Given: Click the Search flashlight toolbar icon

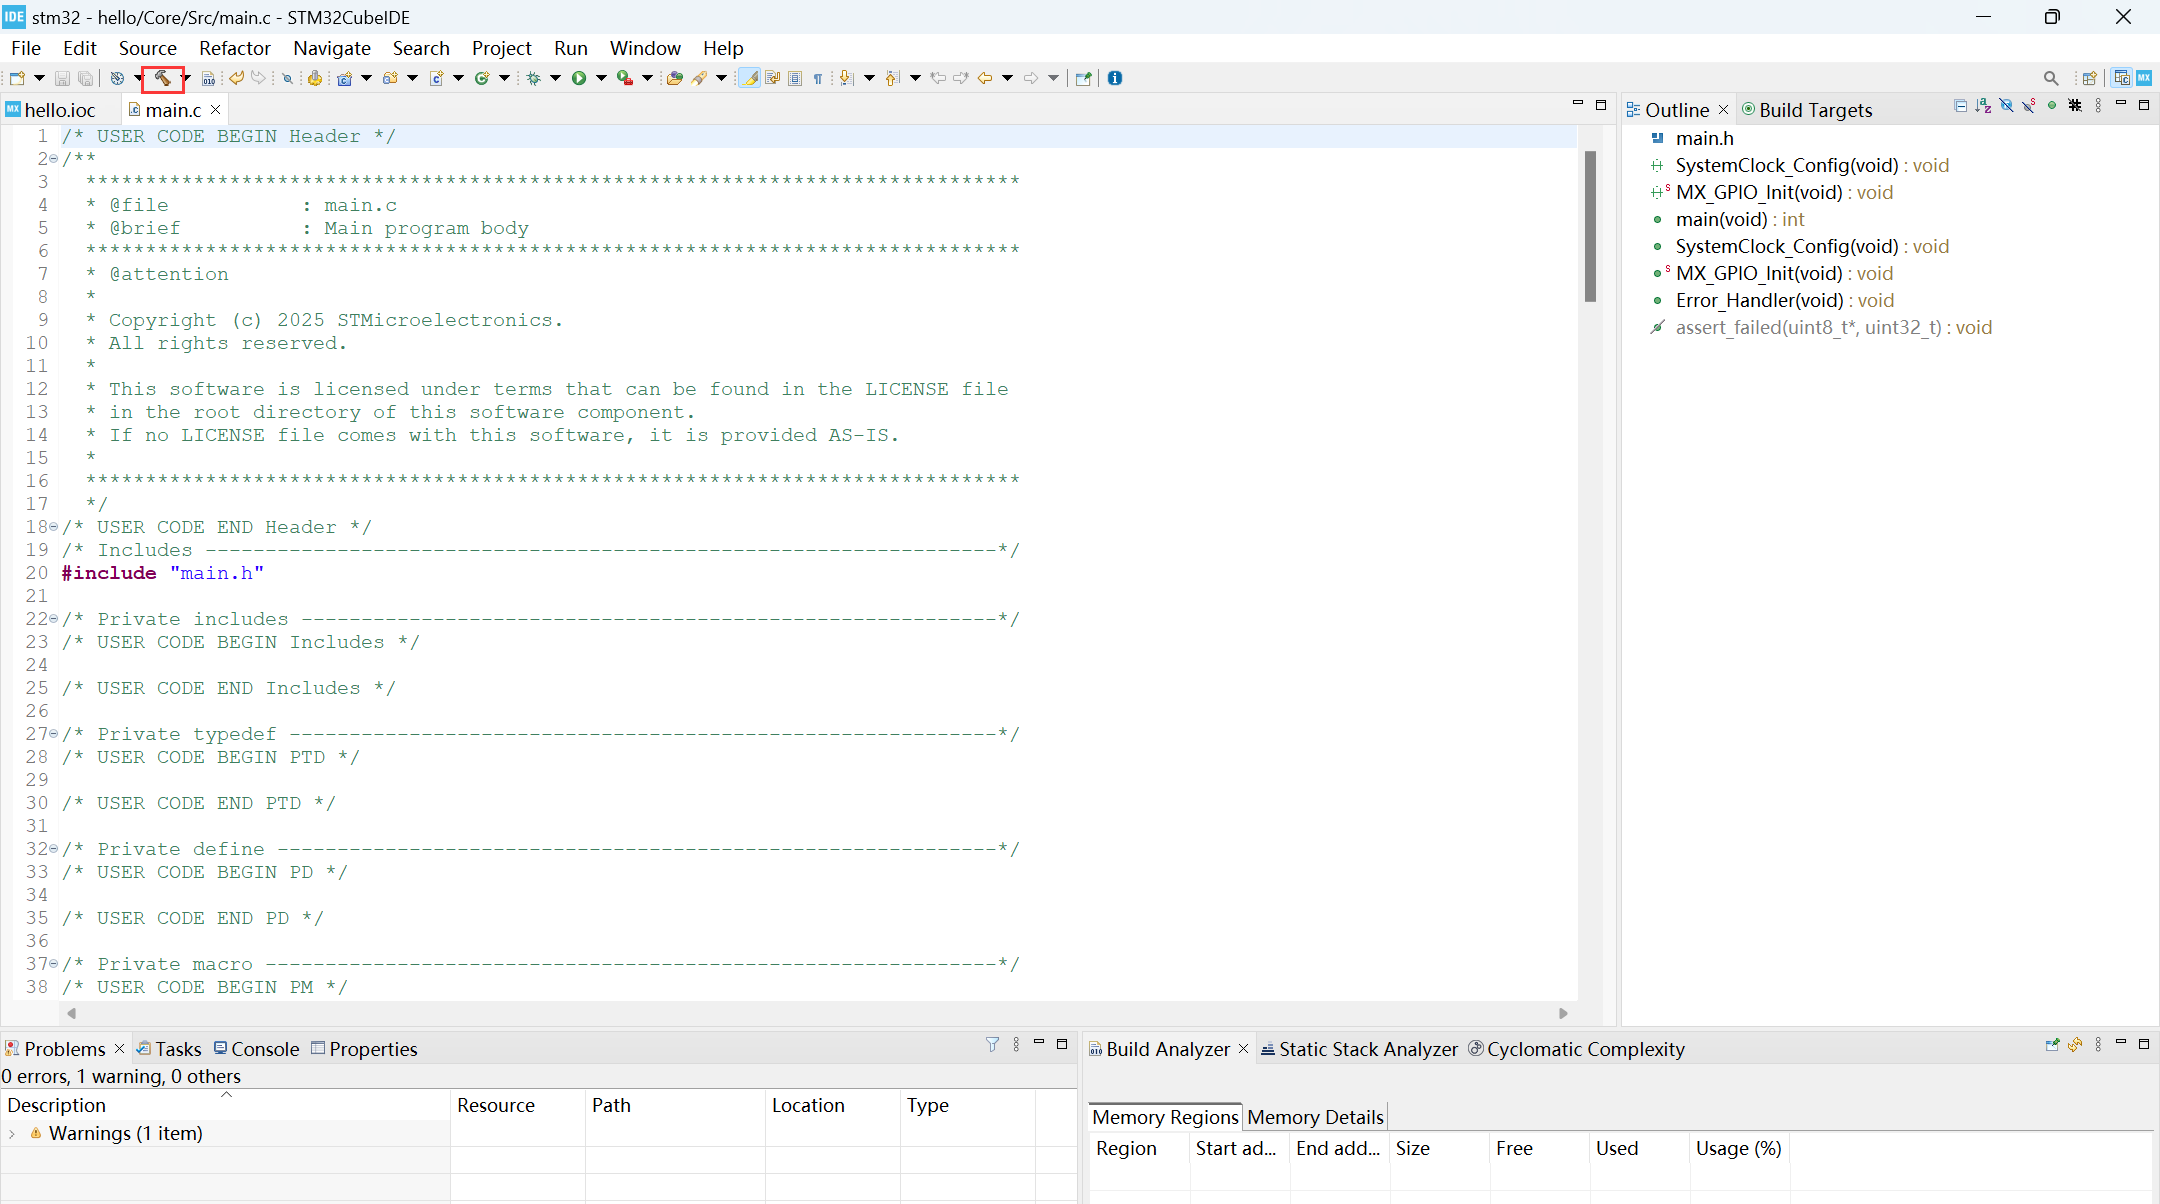Looking at the screenshot, I should tap(699, 78).
